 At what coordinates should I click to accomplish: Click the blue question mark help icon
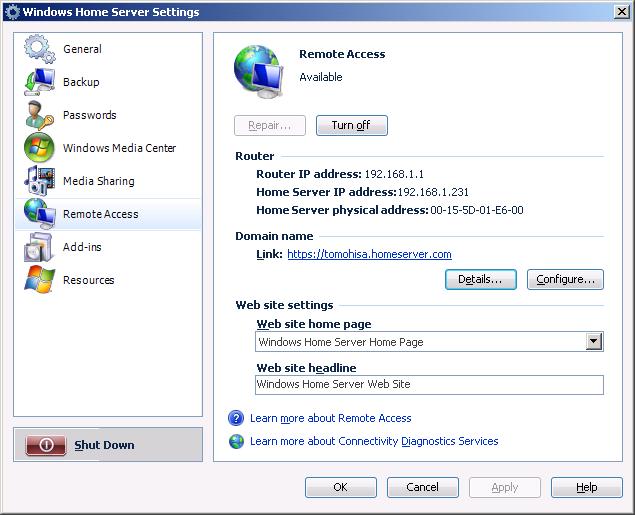(236, 418)
